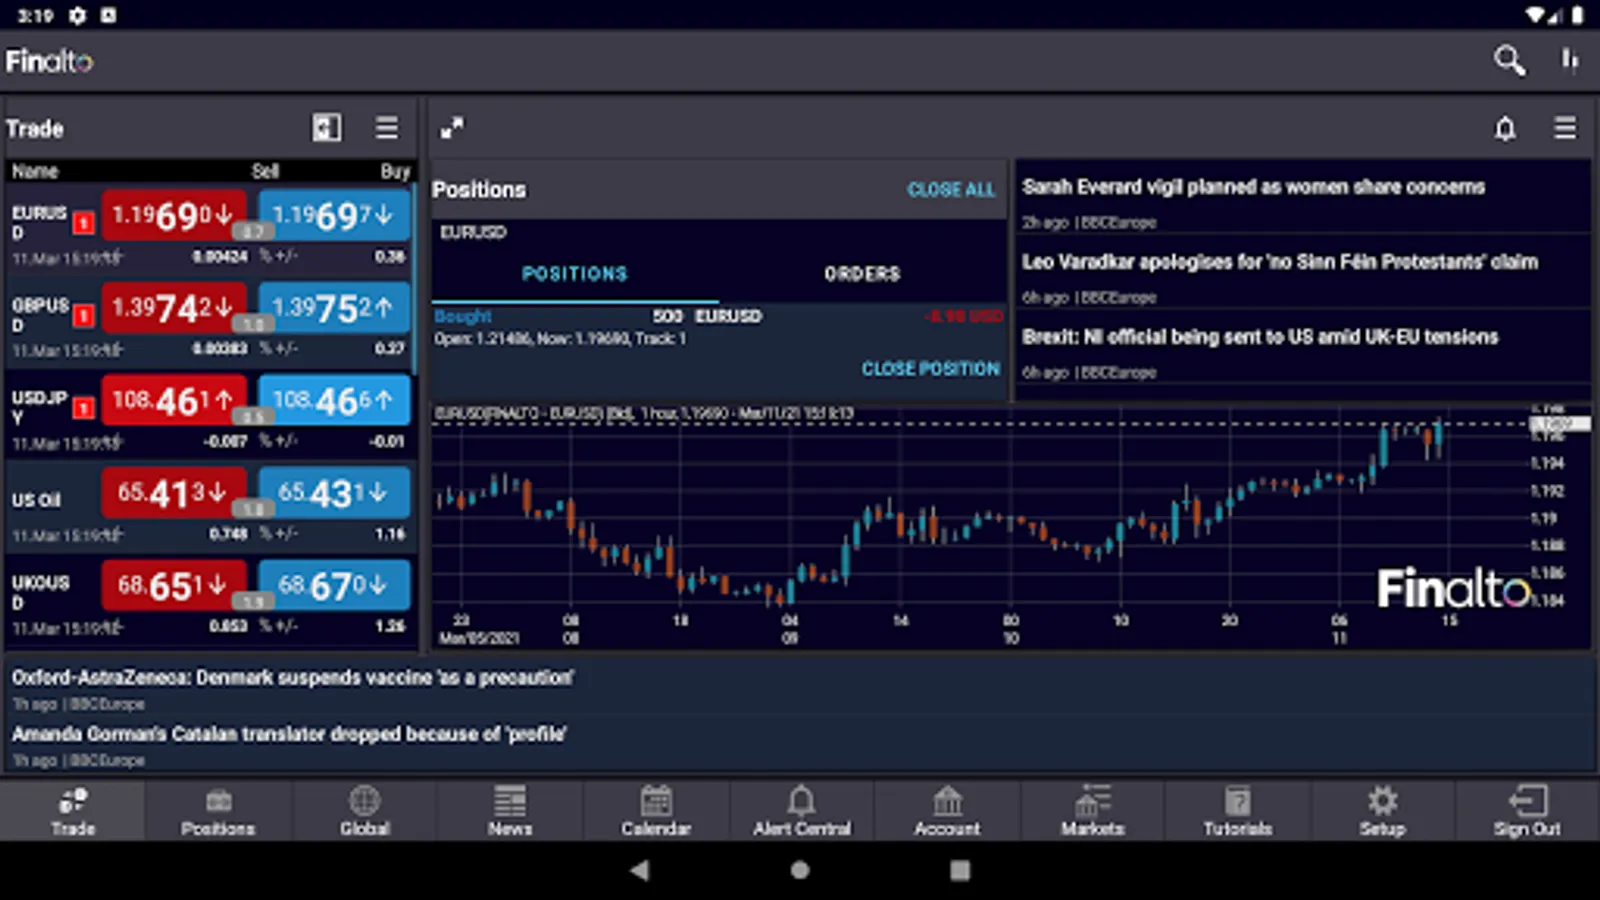Tap the settings gear in status bar
Image resolution: width=1600 pixels, height=900 pixels.
coord(77,15)
